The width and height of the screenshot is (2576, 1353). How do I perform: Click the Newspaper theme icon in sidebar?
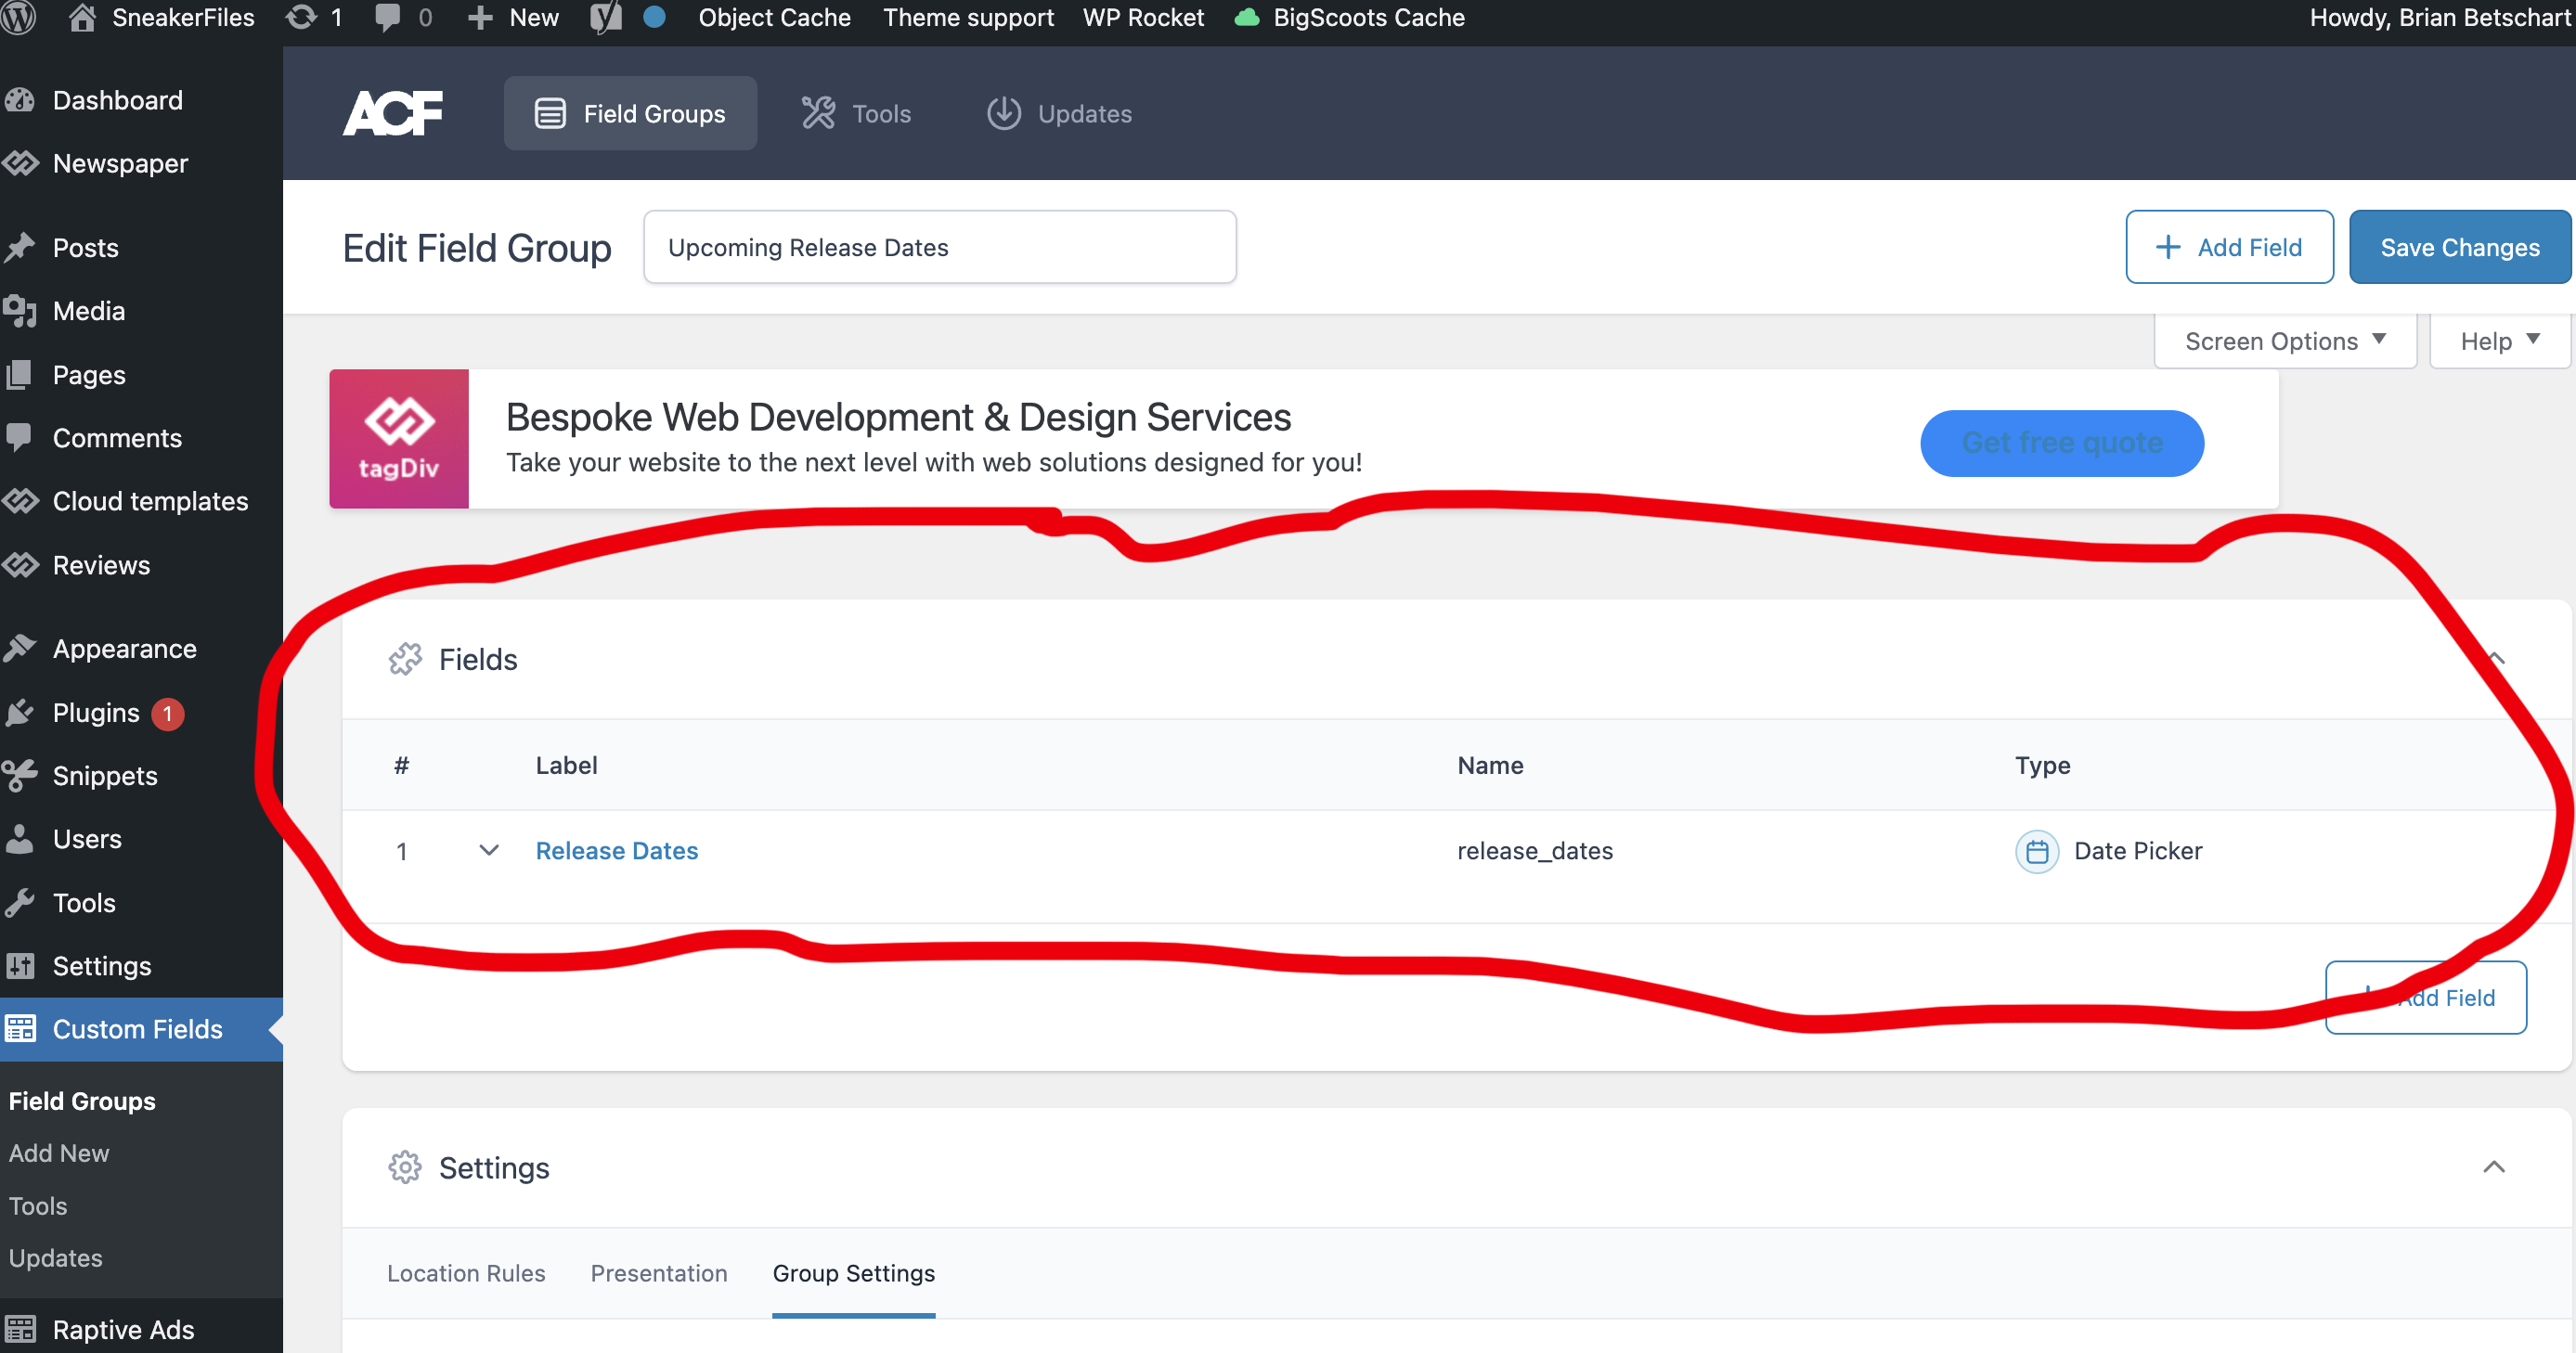(20, 163)
